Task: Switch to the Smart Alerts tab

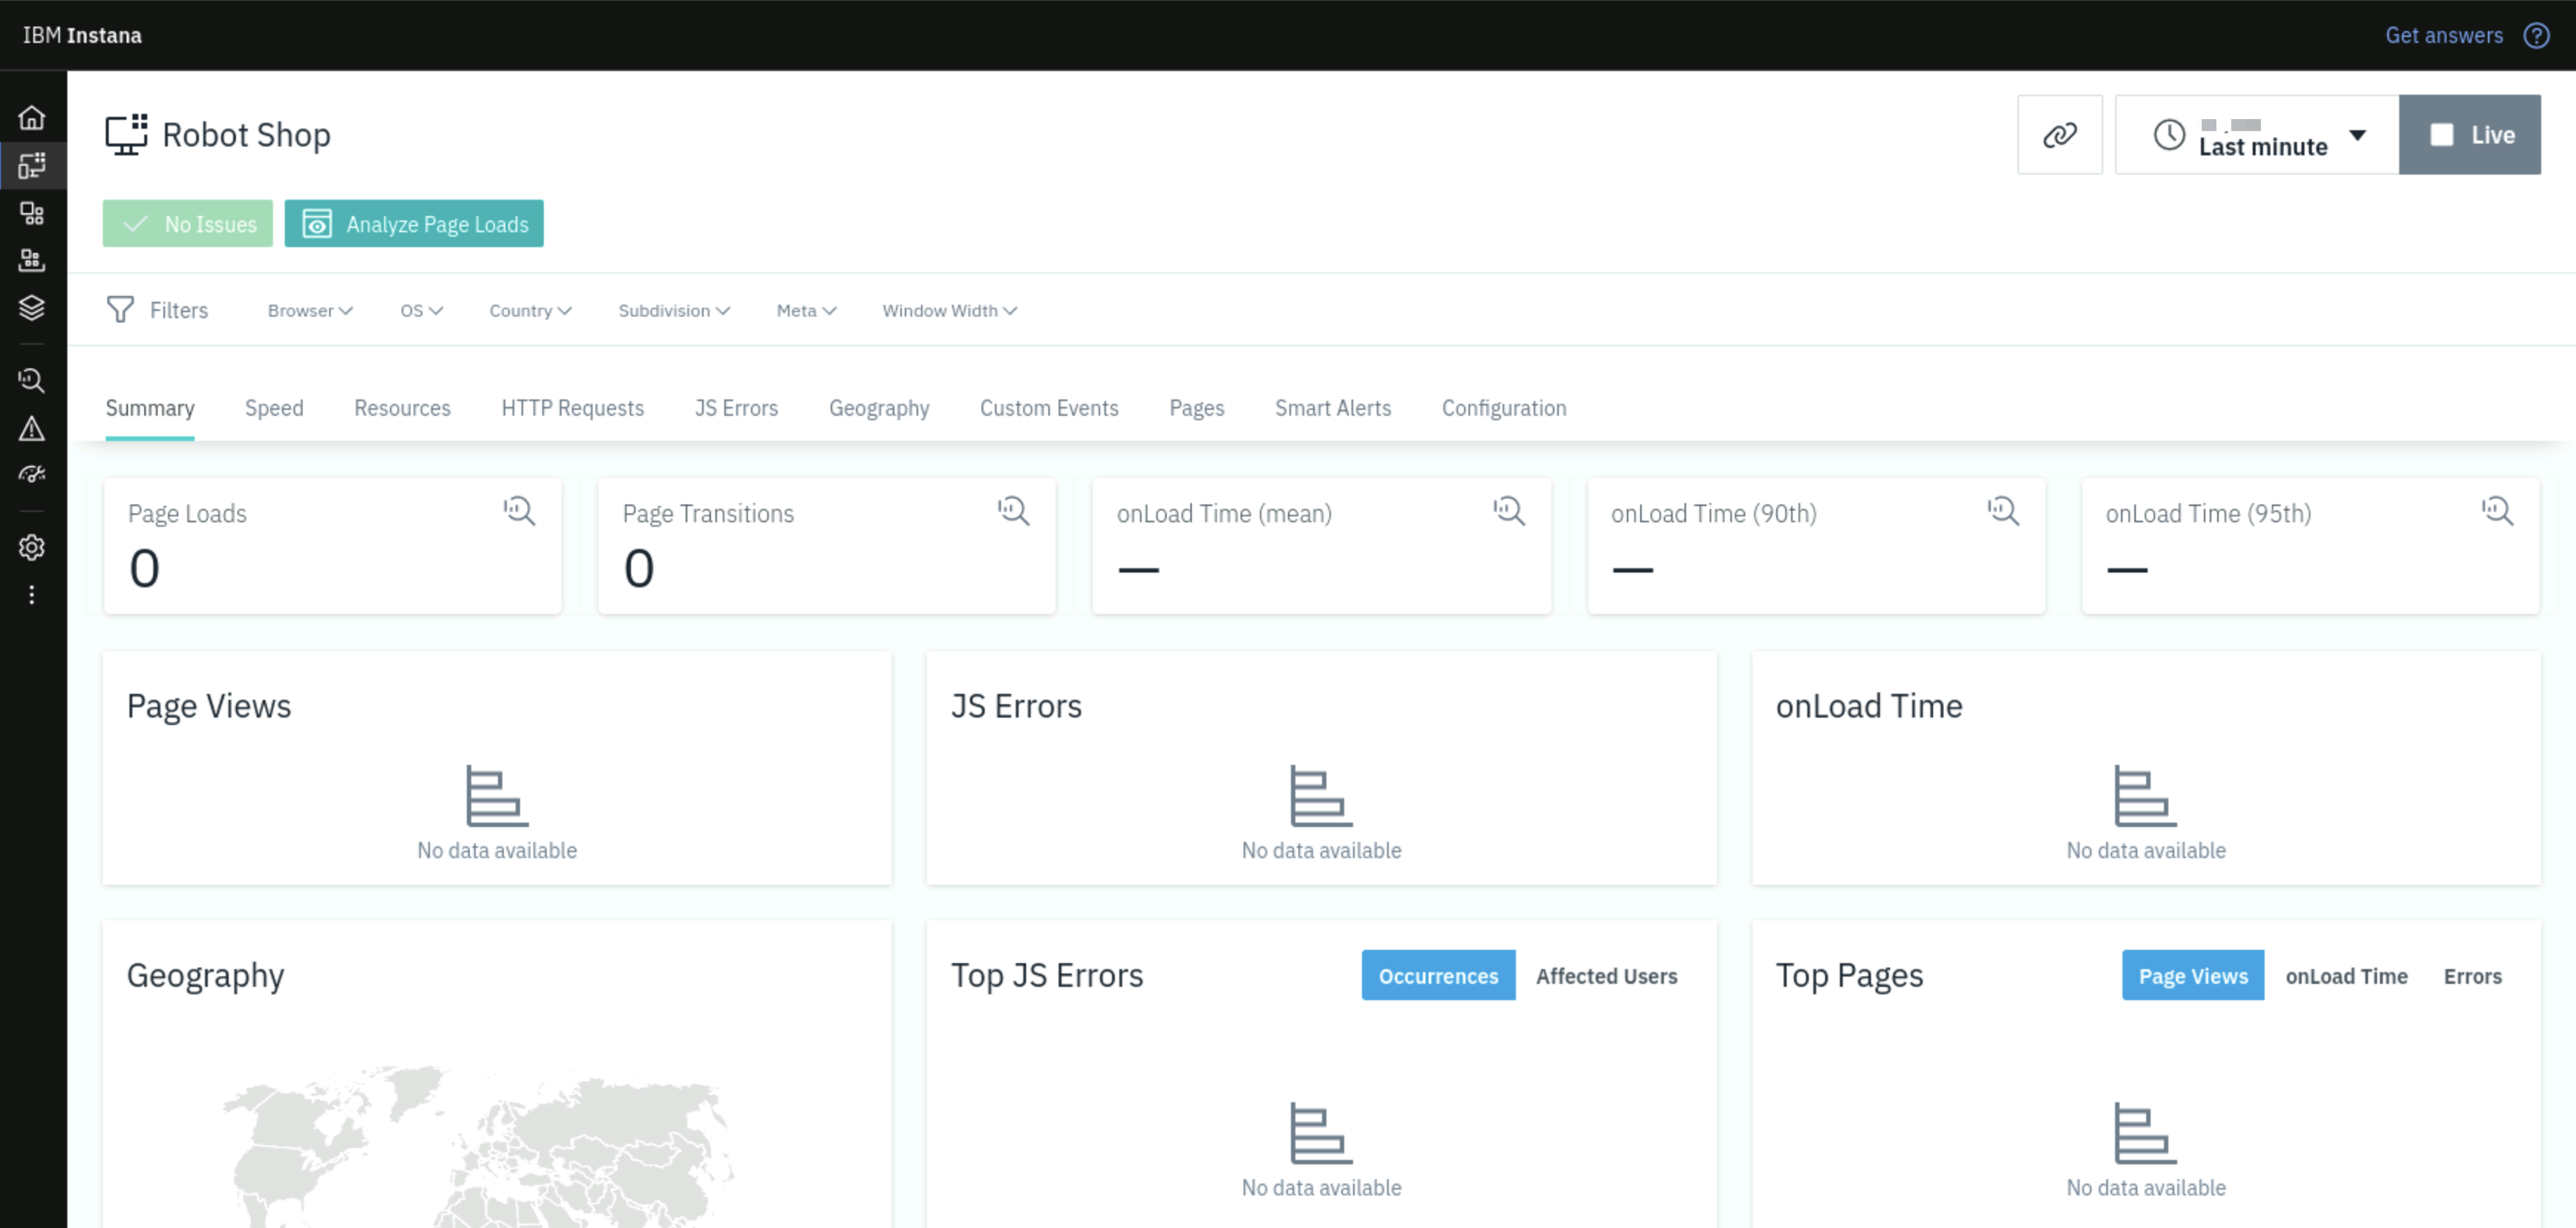Action: (x=1332, y=408)
